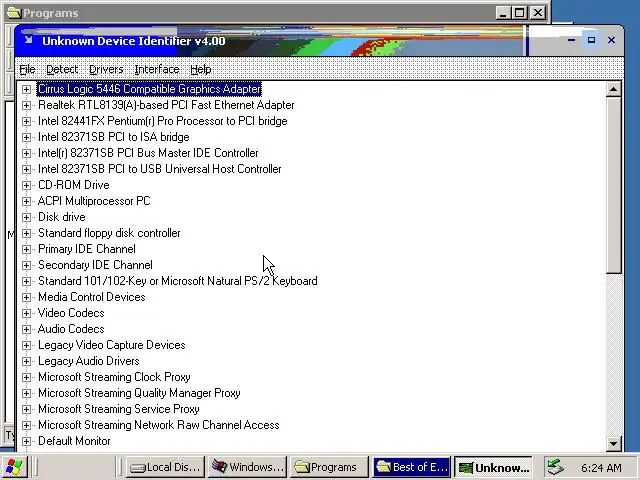Open the Detect menu
Image resolution: width=640 pixels, height=480 pixels.
[62, 69]
